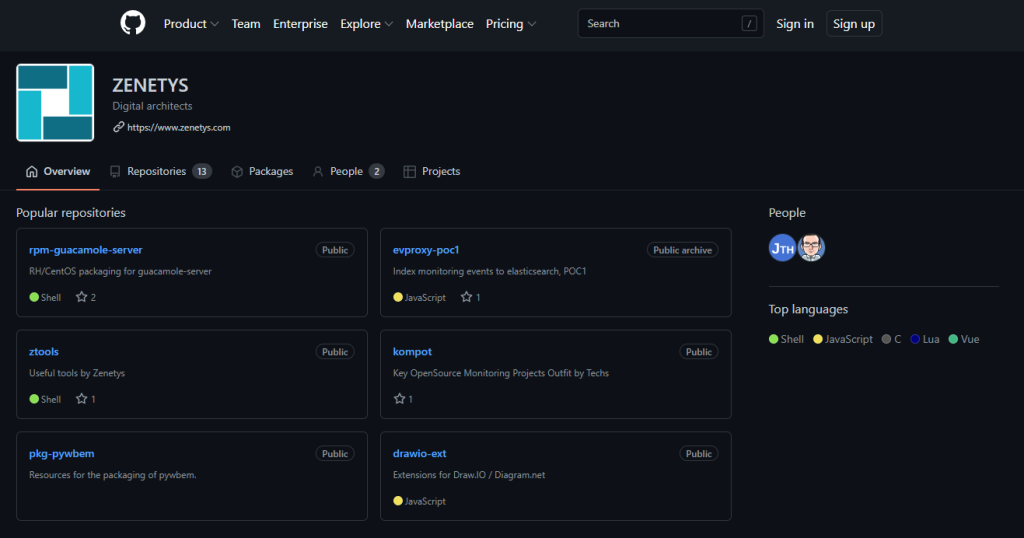Click the ZENETYS organization avatar

[x=55, y=103]
